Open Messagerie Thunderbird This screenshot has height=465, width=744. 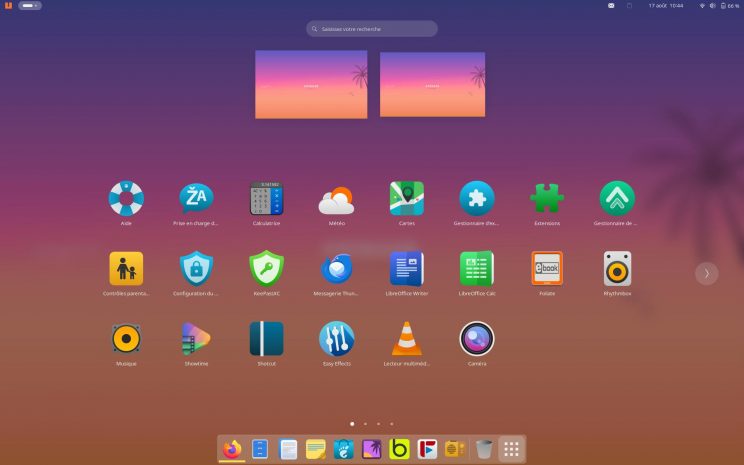[x=336, y=269]
